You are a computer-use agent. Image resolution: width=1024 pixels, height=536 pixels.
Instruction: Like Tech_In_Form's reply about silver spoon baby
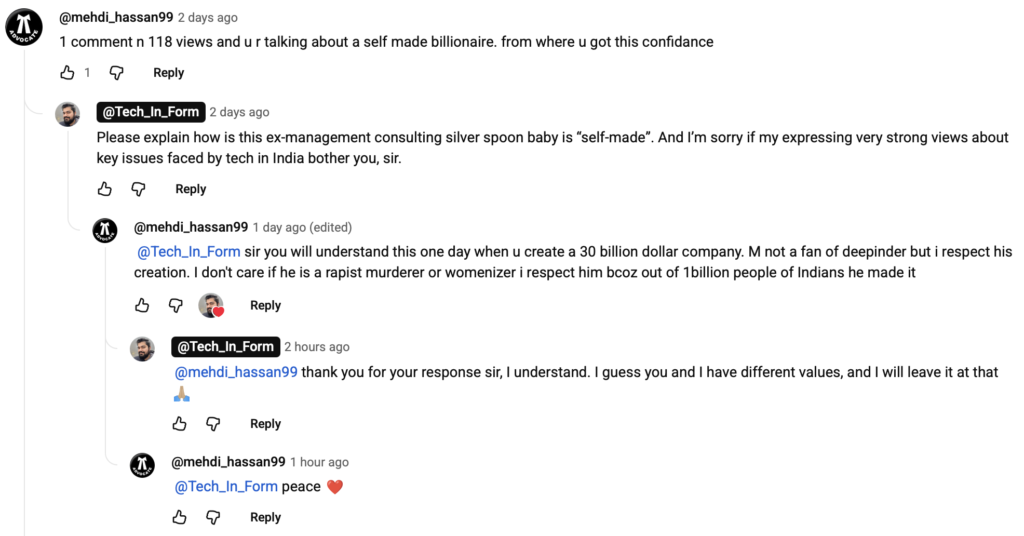click(105, 189)
